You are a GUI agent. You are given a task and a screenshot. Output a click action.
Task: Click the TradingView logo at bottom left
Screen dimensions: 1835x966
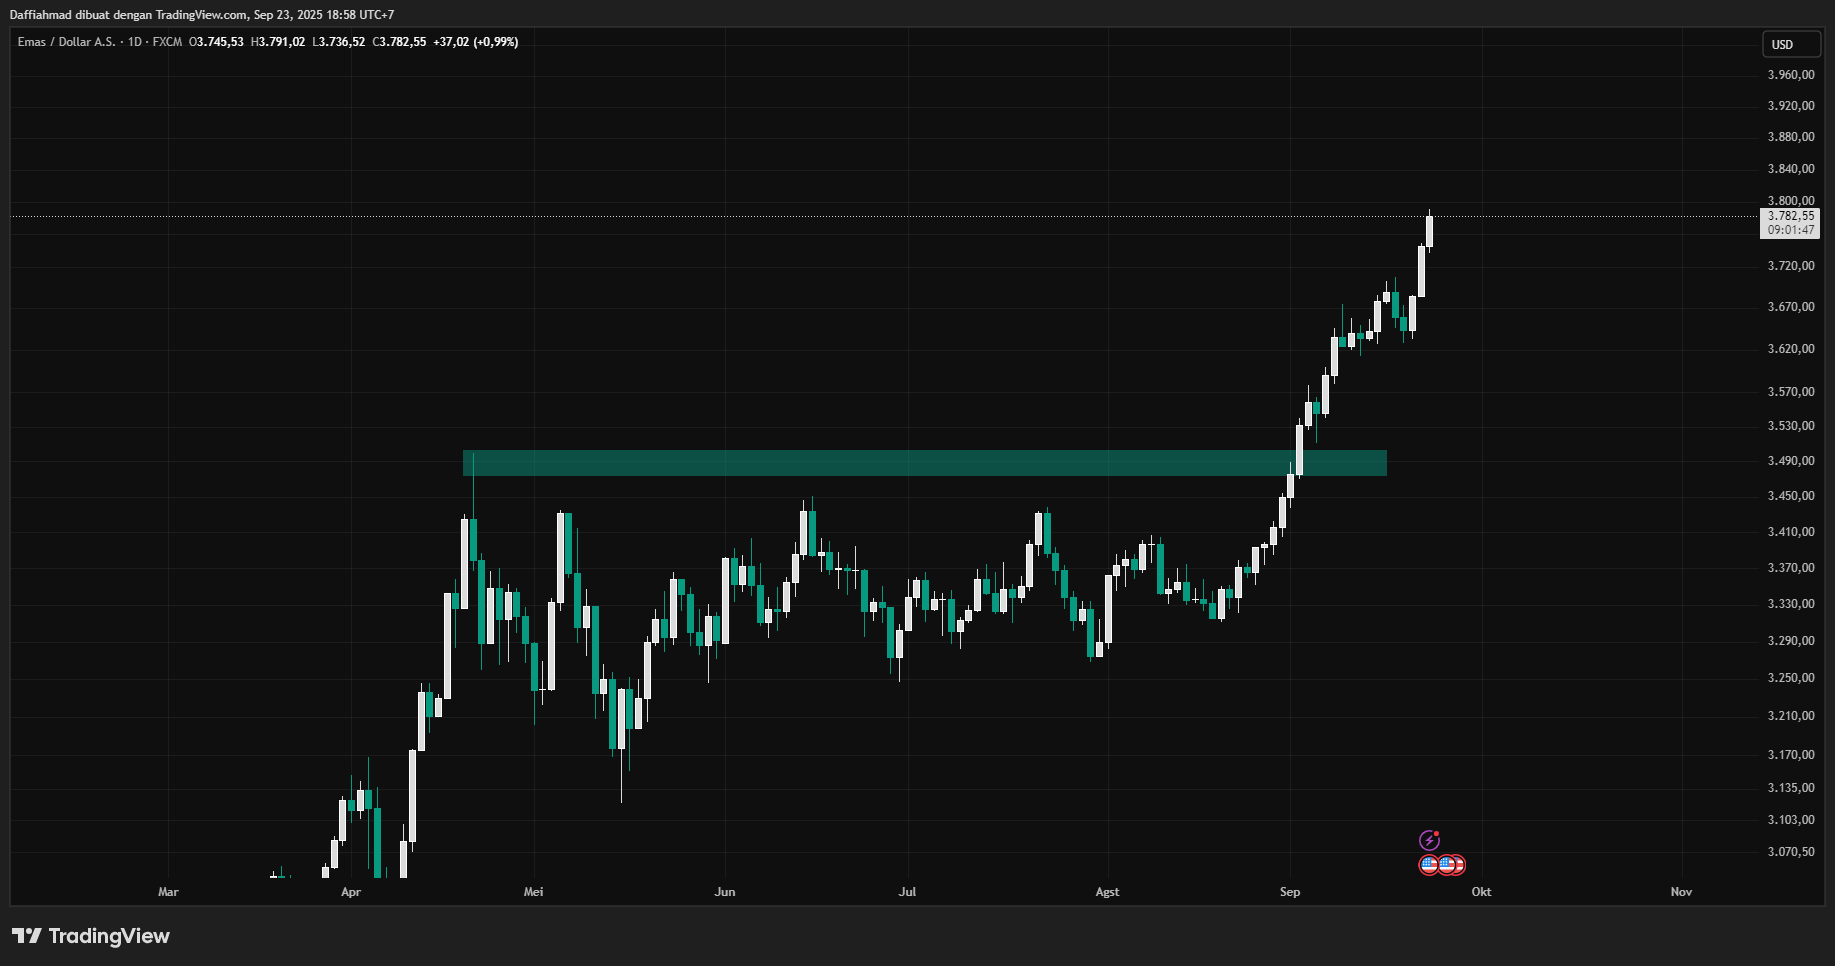[91, 936]
